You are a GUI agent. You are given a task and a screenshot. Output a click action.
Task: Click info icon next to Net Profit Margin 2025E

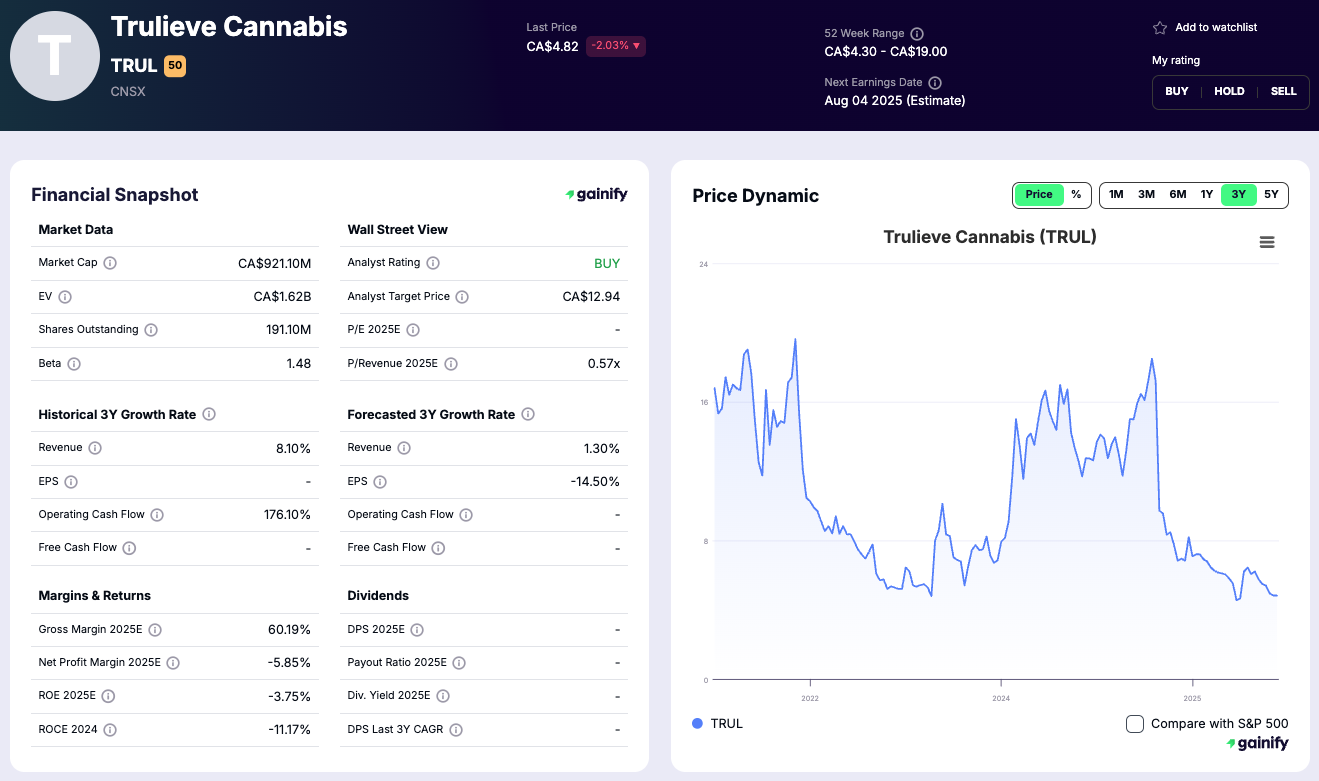click(173, 663)
